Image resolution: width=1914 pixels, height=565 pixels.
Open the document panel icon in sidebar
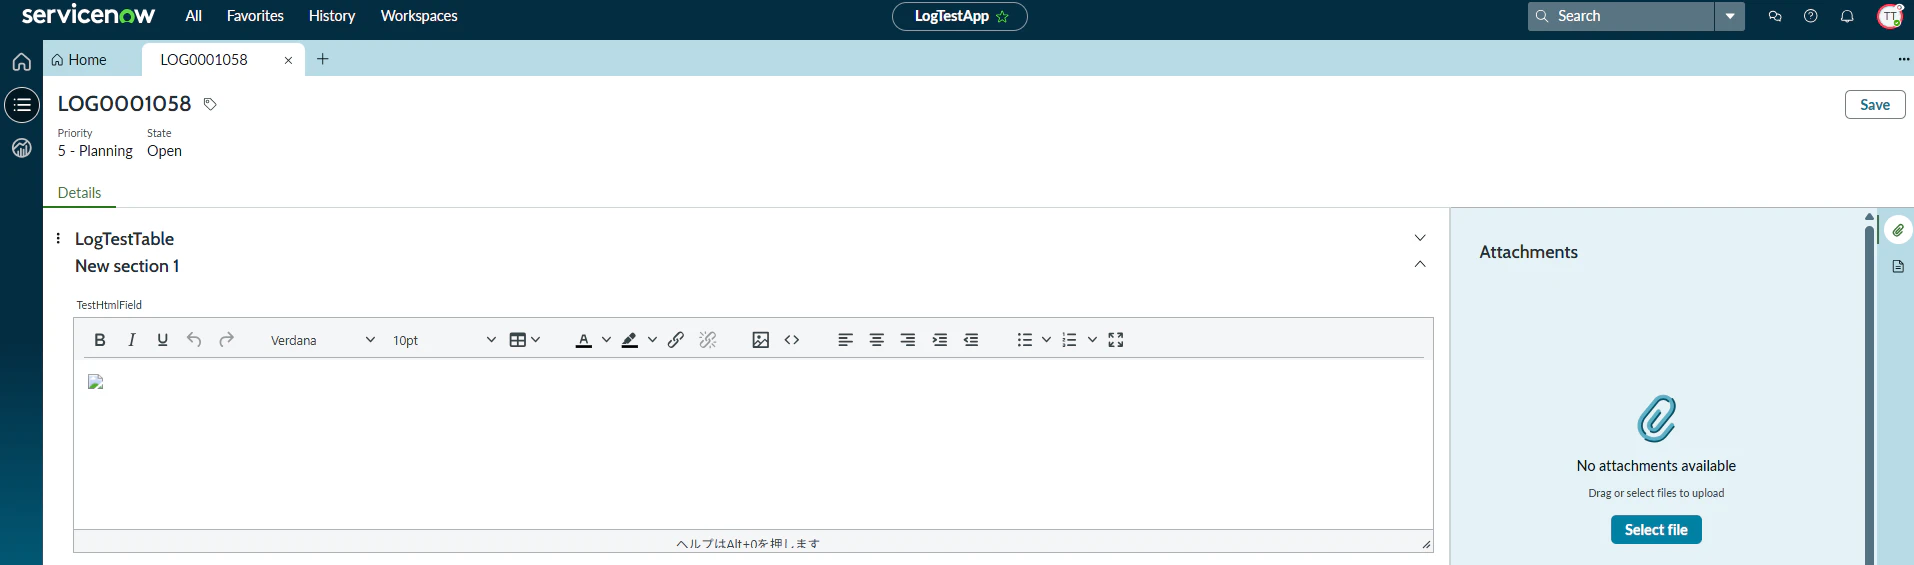coord(1898,266)
